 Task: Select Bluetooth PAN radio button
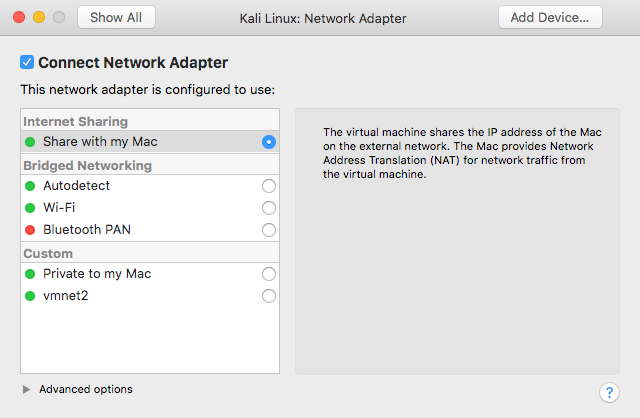pos(269,230)
